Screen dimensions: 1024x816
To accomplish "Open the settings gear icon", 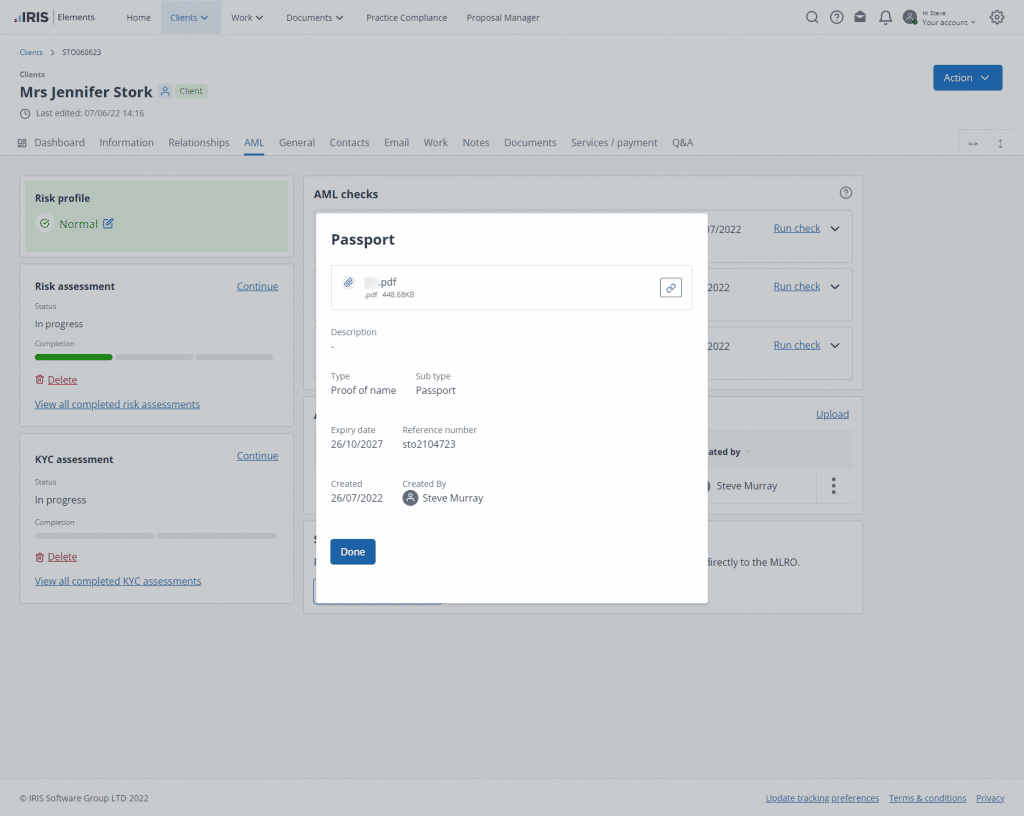I will pos(996,17).
